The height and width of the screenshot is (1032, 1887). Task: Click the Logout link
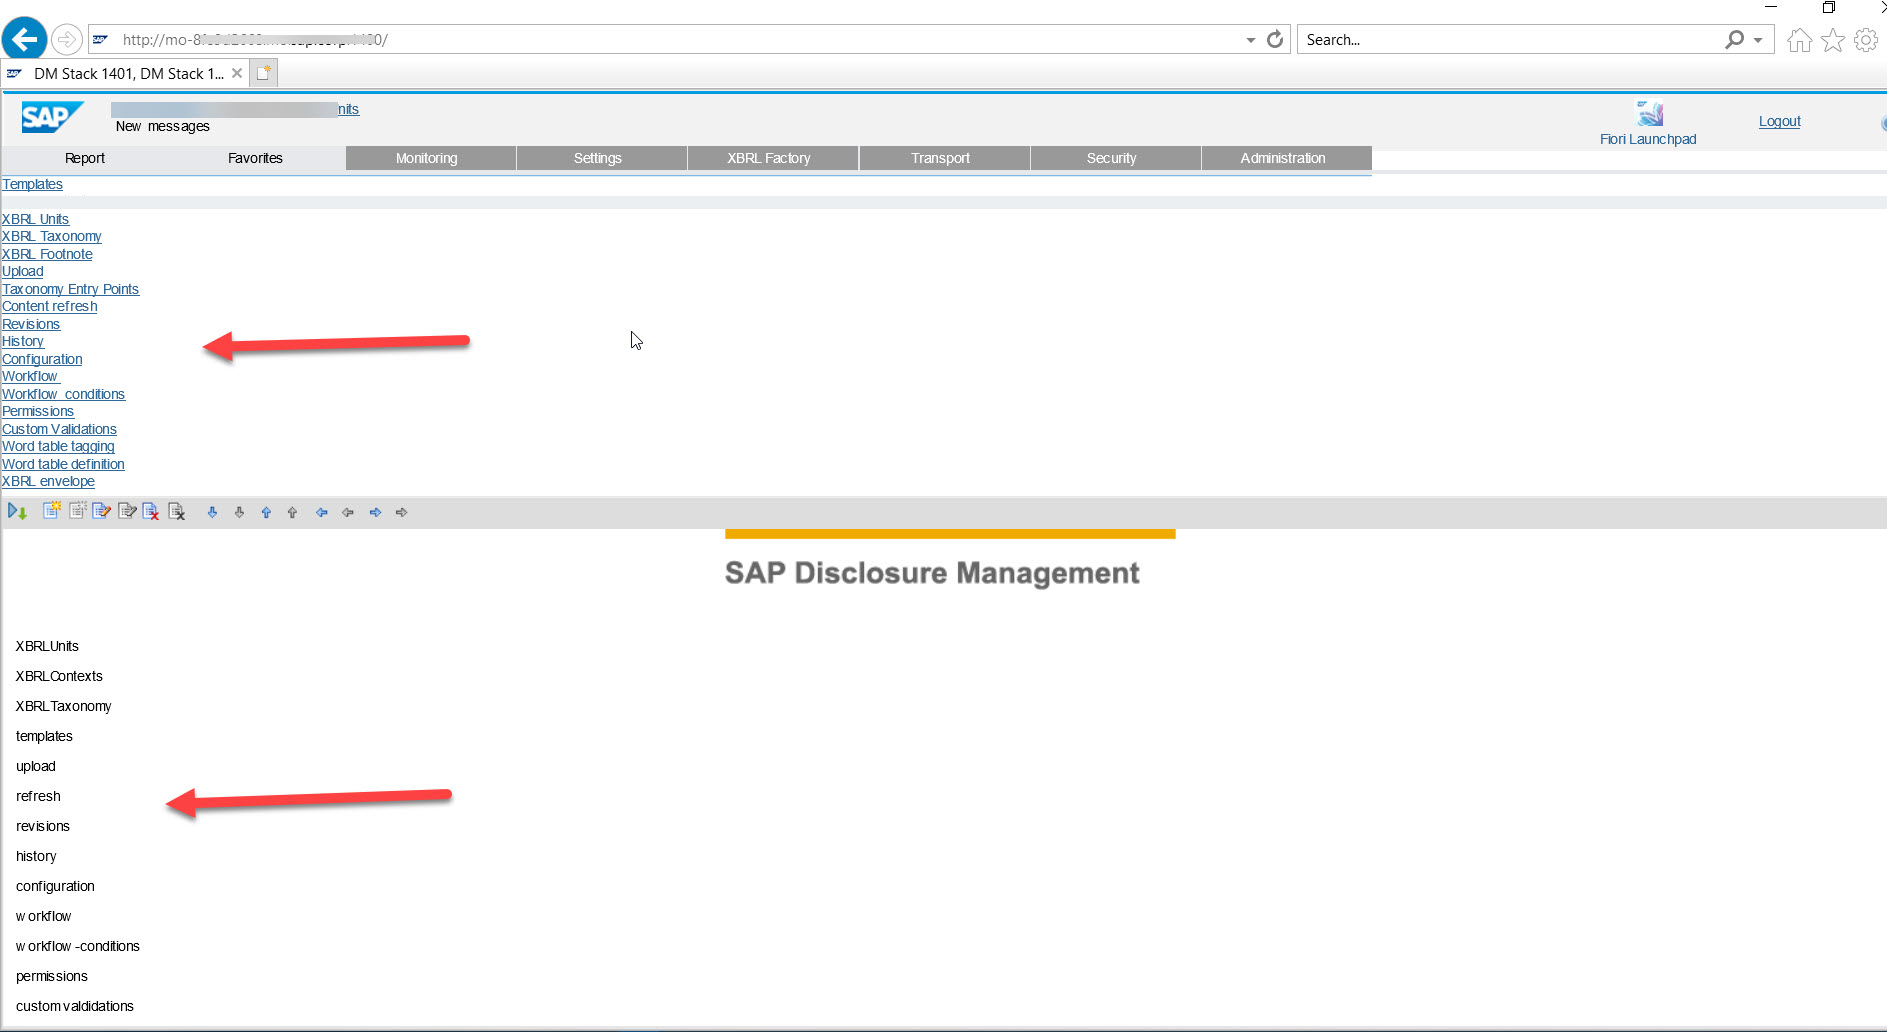click(x=1780, y=121)
